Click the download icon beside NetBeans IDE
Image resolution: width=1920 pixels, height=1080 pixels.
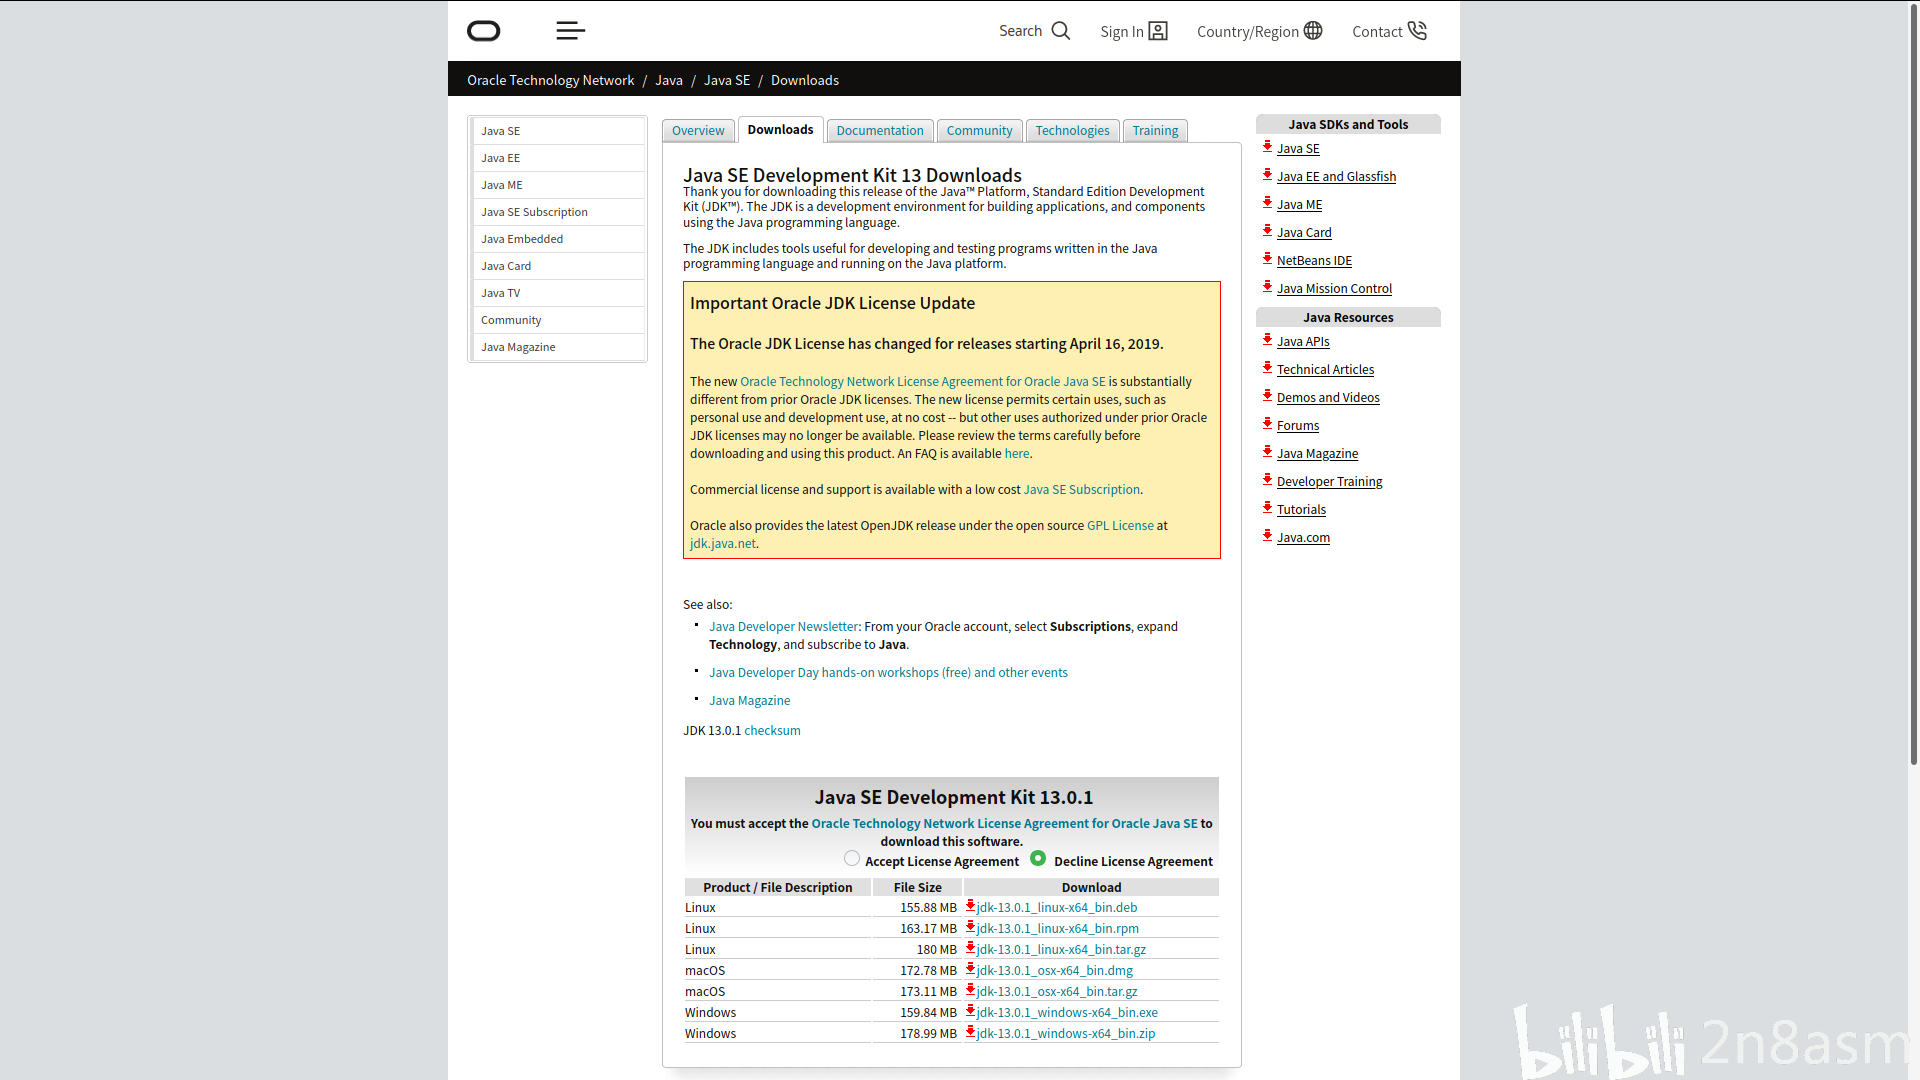(1268, 259)
